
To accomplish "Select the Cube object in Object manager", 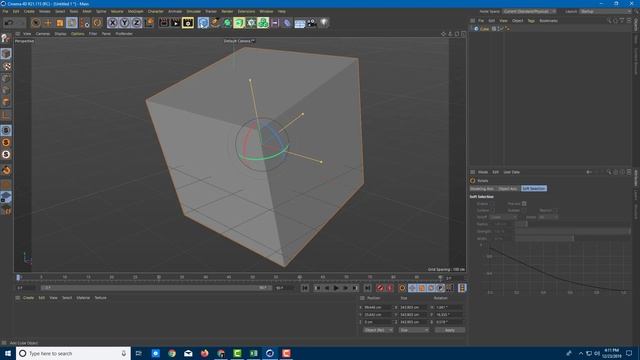I will click(x=484, y=29).
